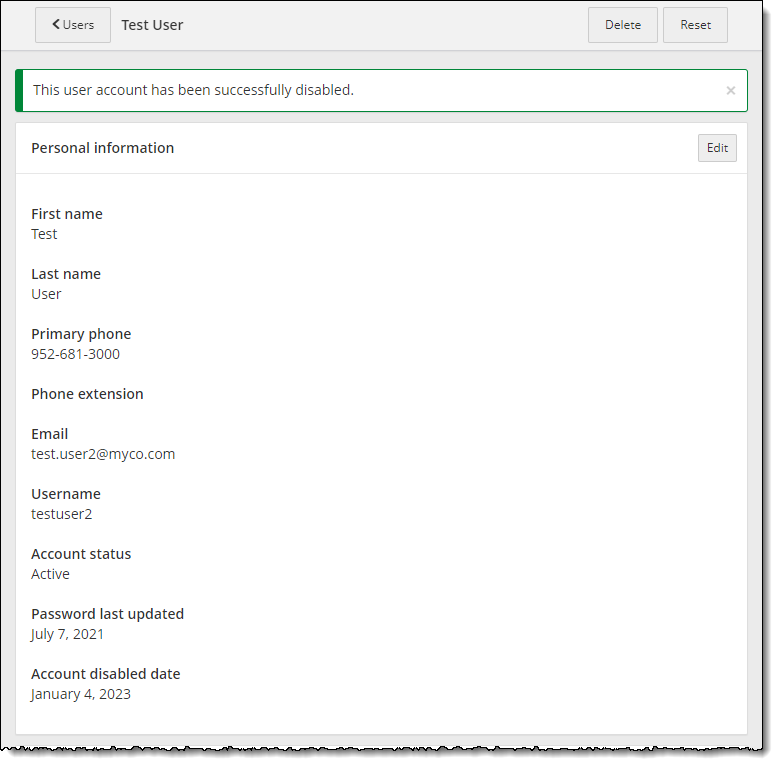Click the First name value Test
This screenshot has height=766, width=778.
(44, 234)
